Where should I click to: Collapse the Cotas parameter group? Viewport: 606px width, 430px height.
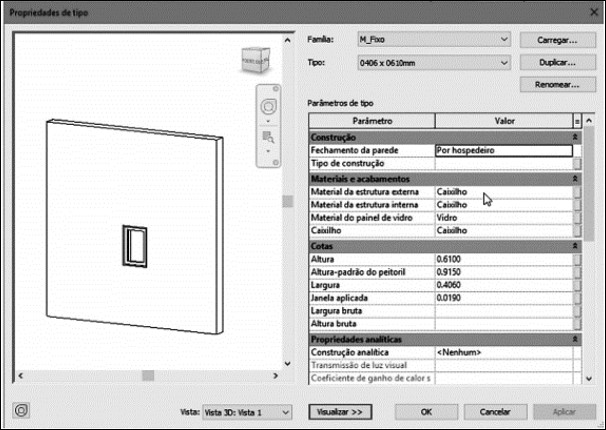[575, 245]
